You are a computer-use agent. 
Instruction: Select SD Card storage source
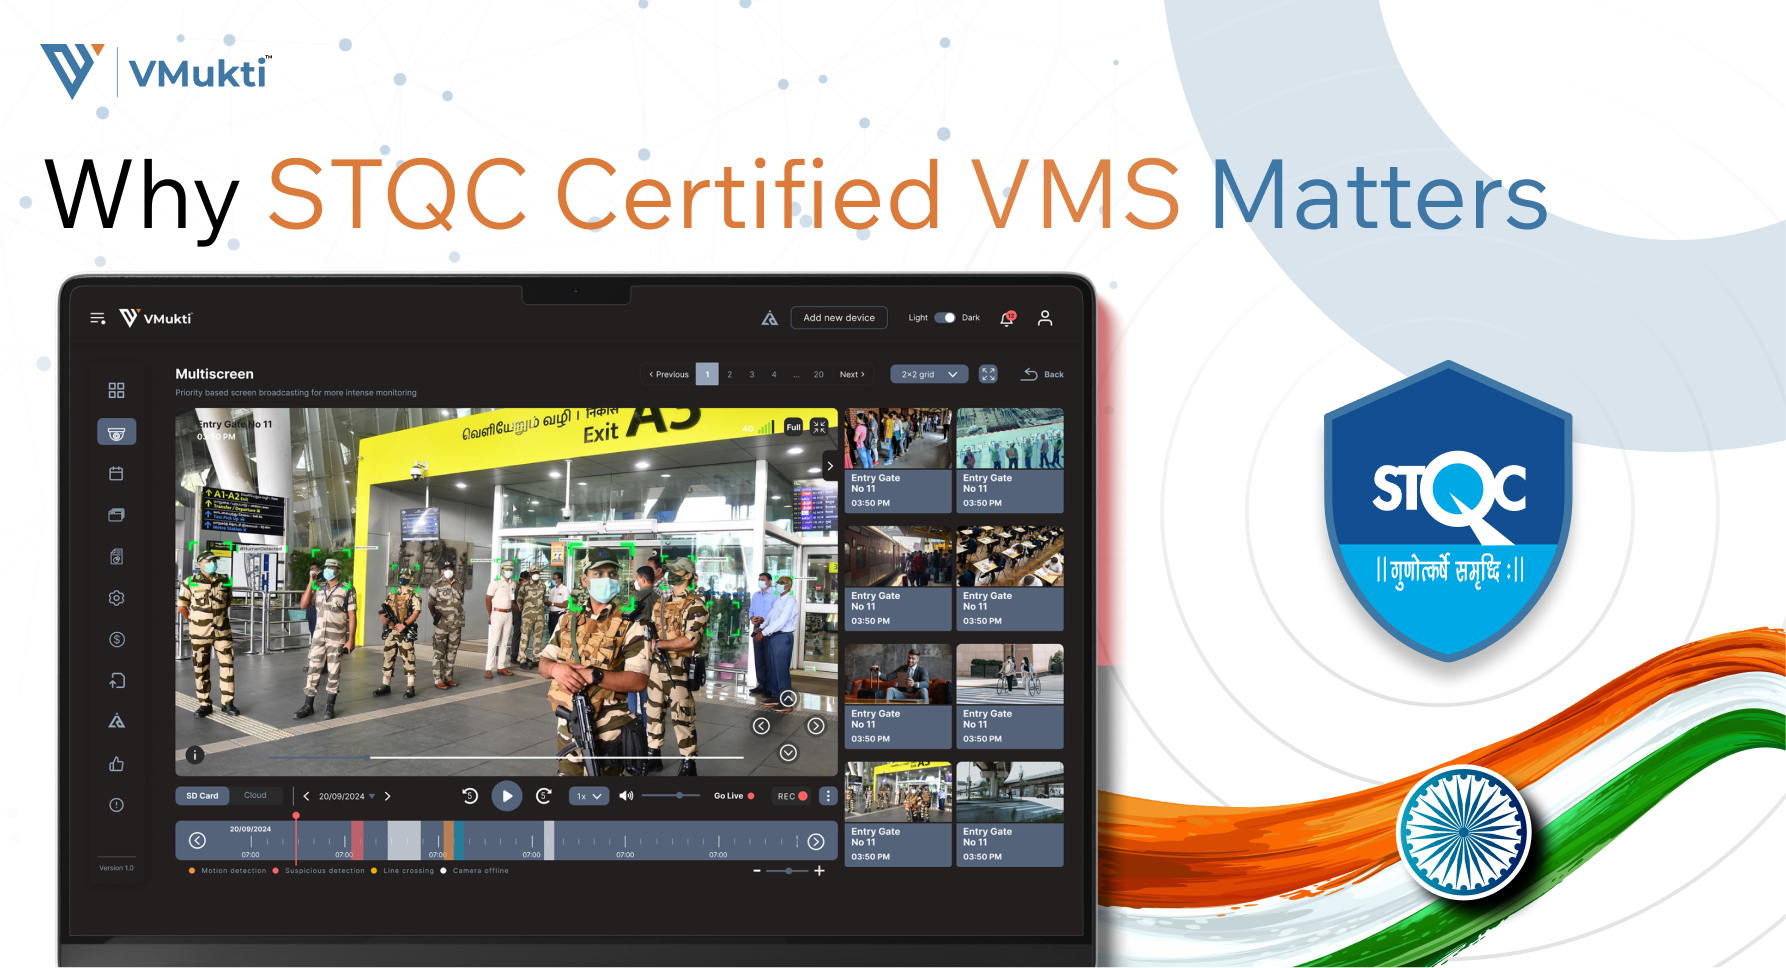[x=202, y=796]
